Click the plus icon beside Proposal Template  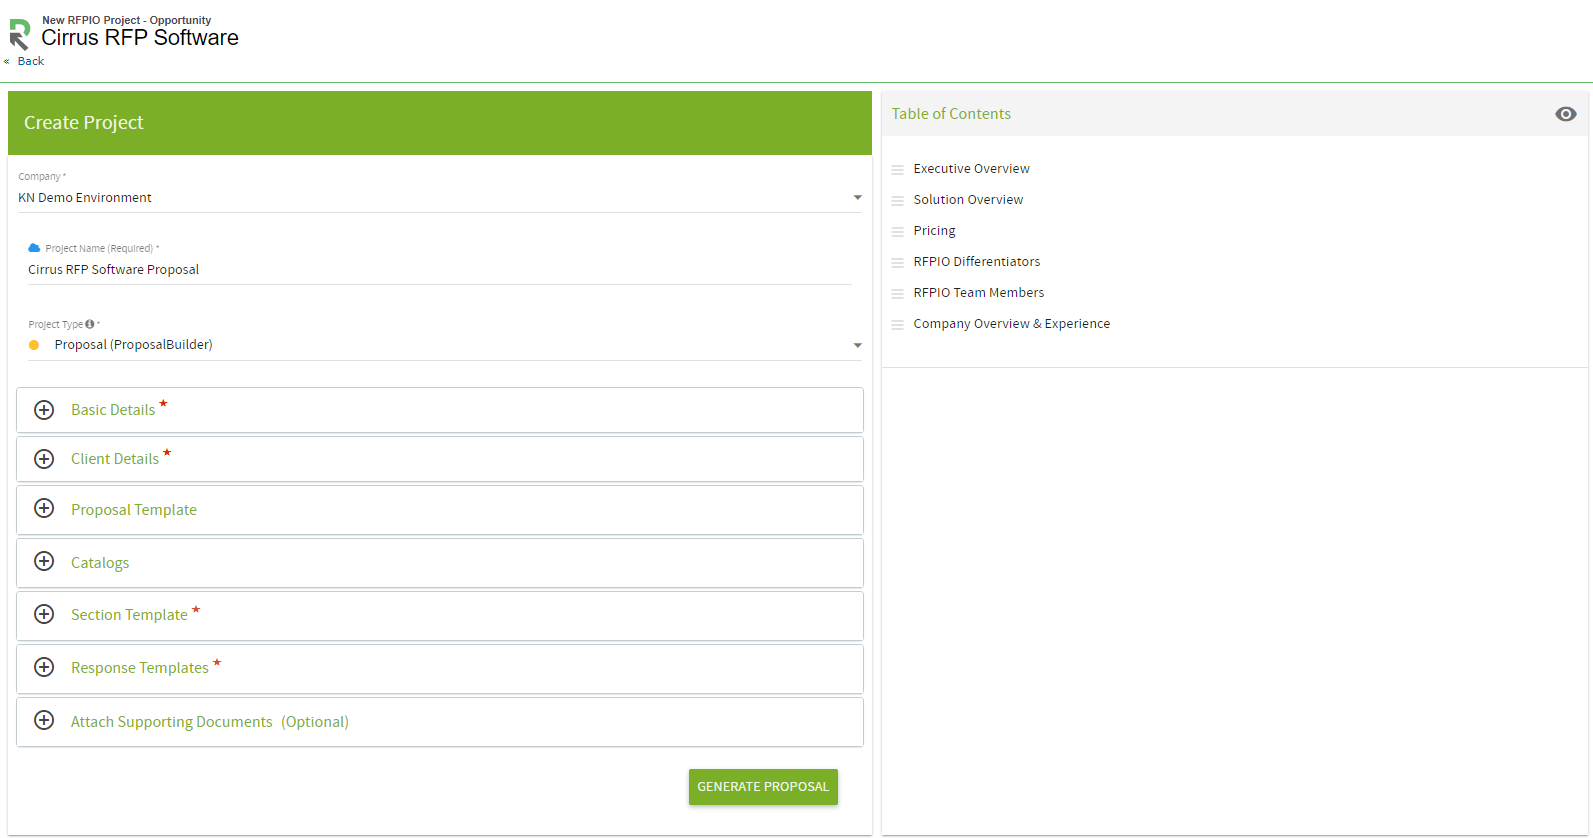44,508
